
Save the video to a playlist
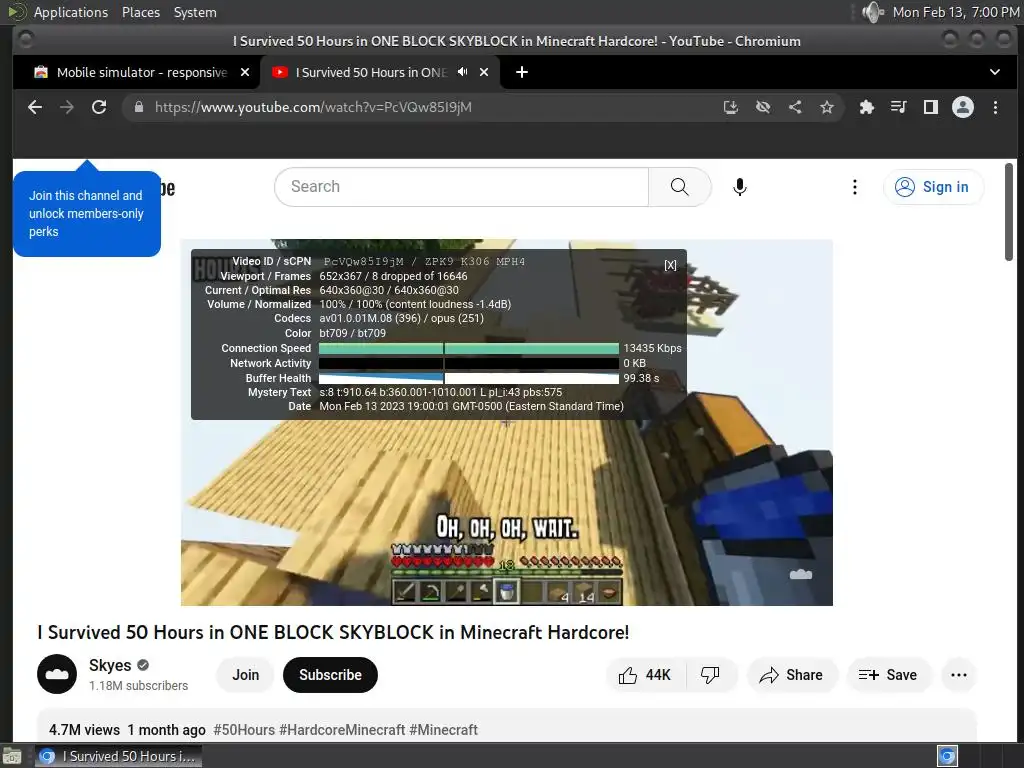[888, 675]
